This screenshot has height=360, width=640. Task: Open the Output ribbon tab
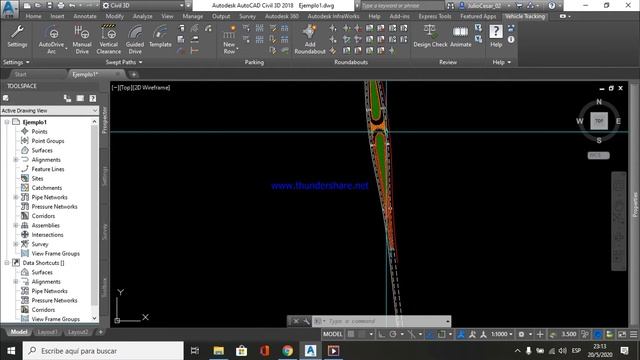[221, 16]
